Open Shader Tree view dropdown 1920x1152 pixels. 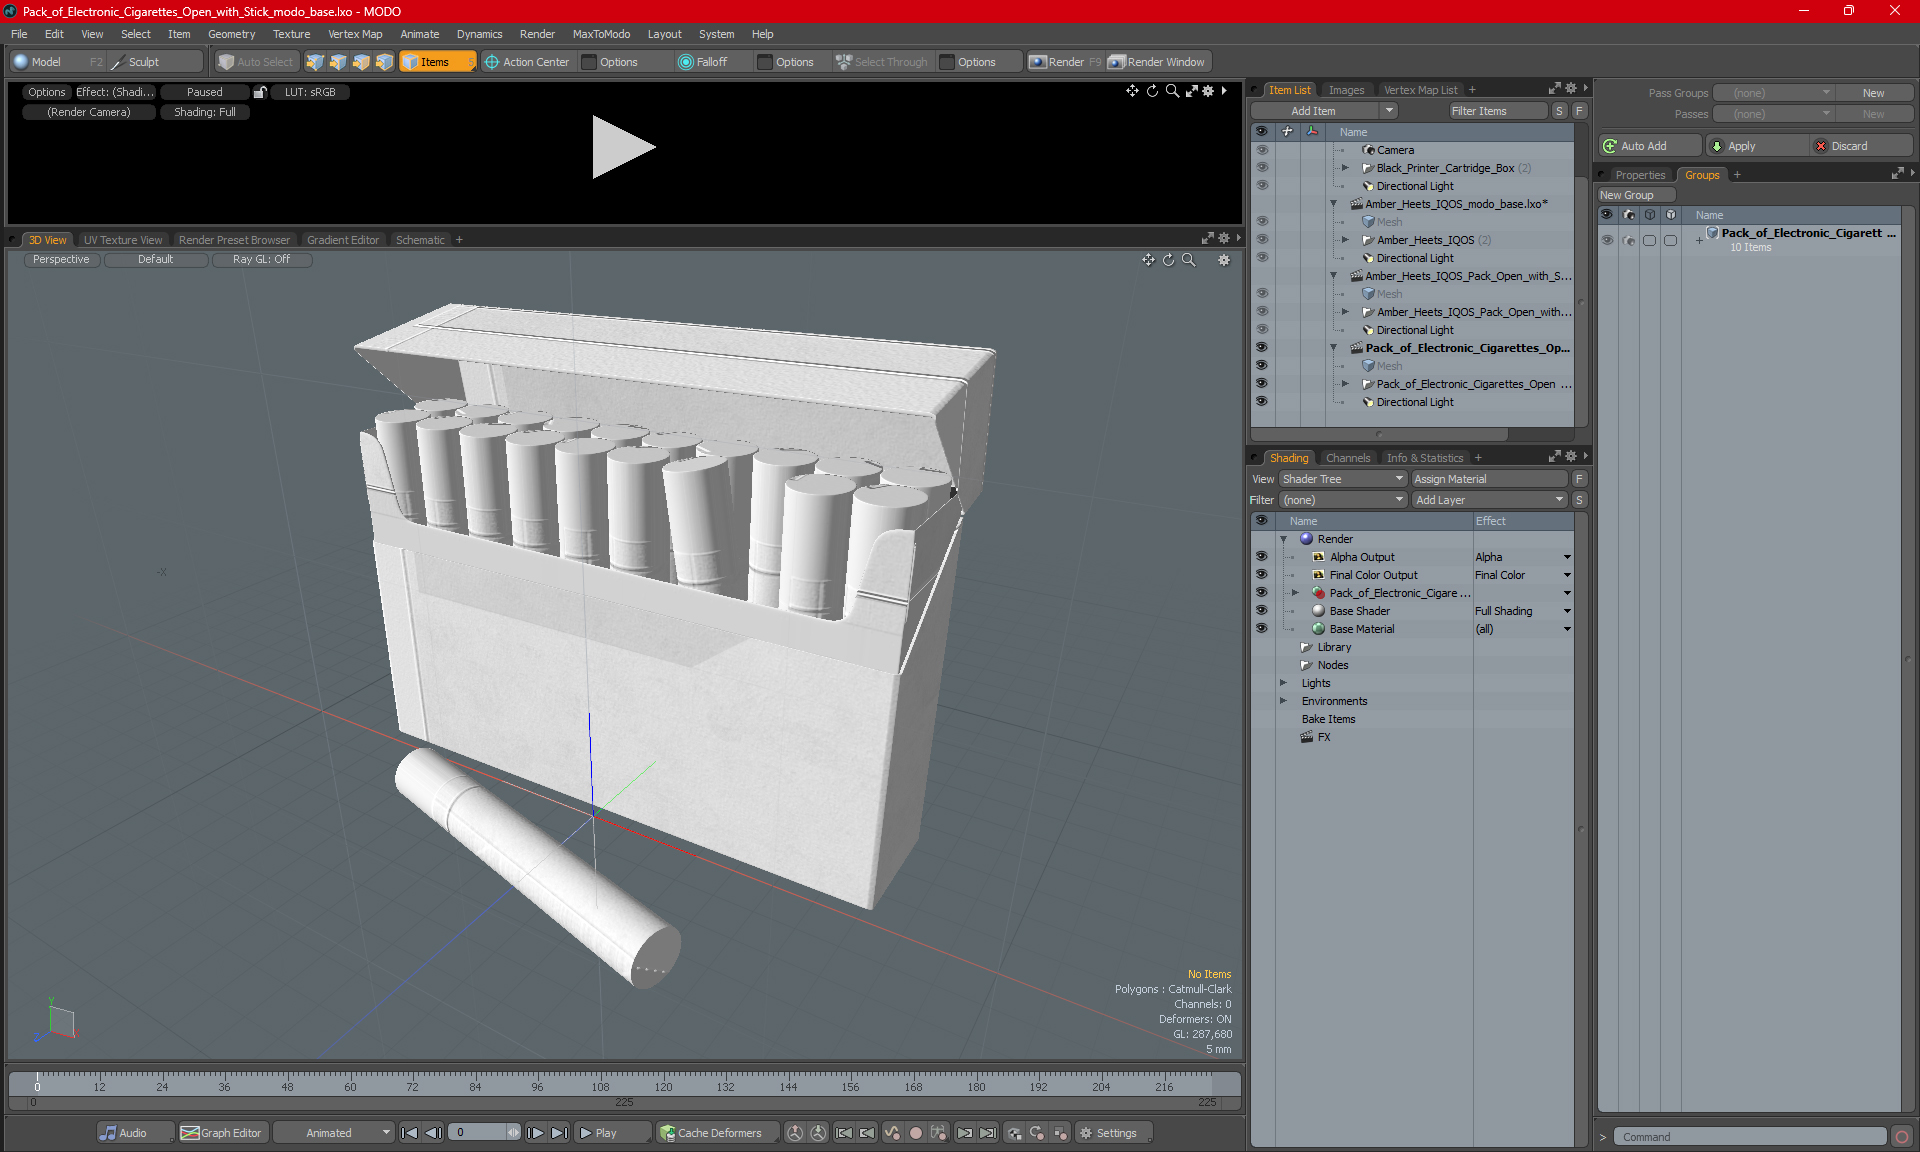[x=1343, y=479]
